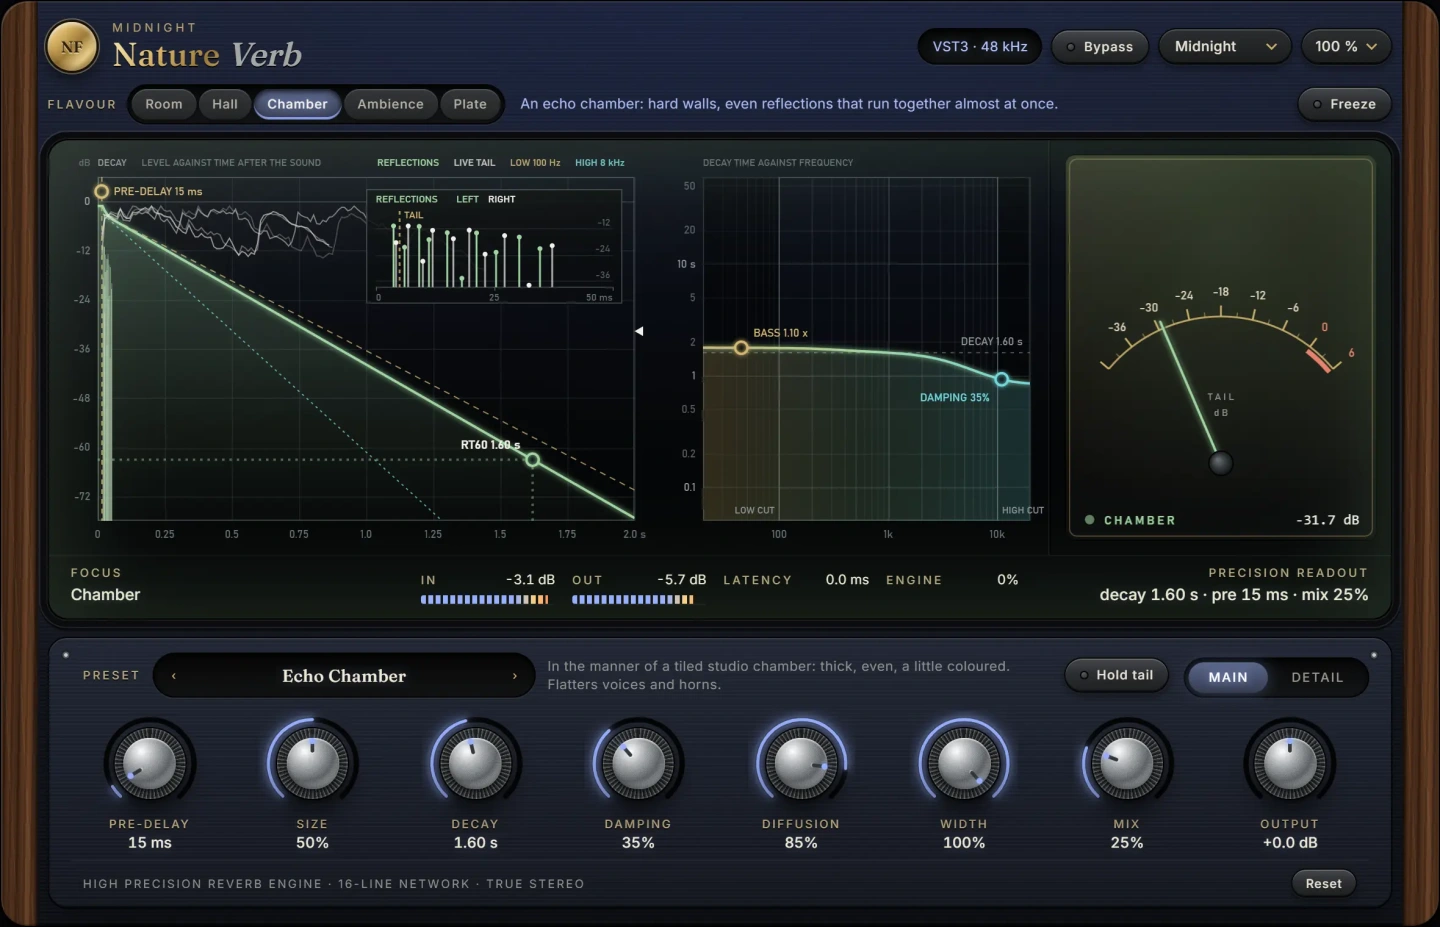Select the Ambience flavour

(x=391, y=104)
